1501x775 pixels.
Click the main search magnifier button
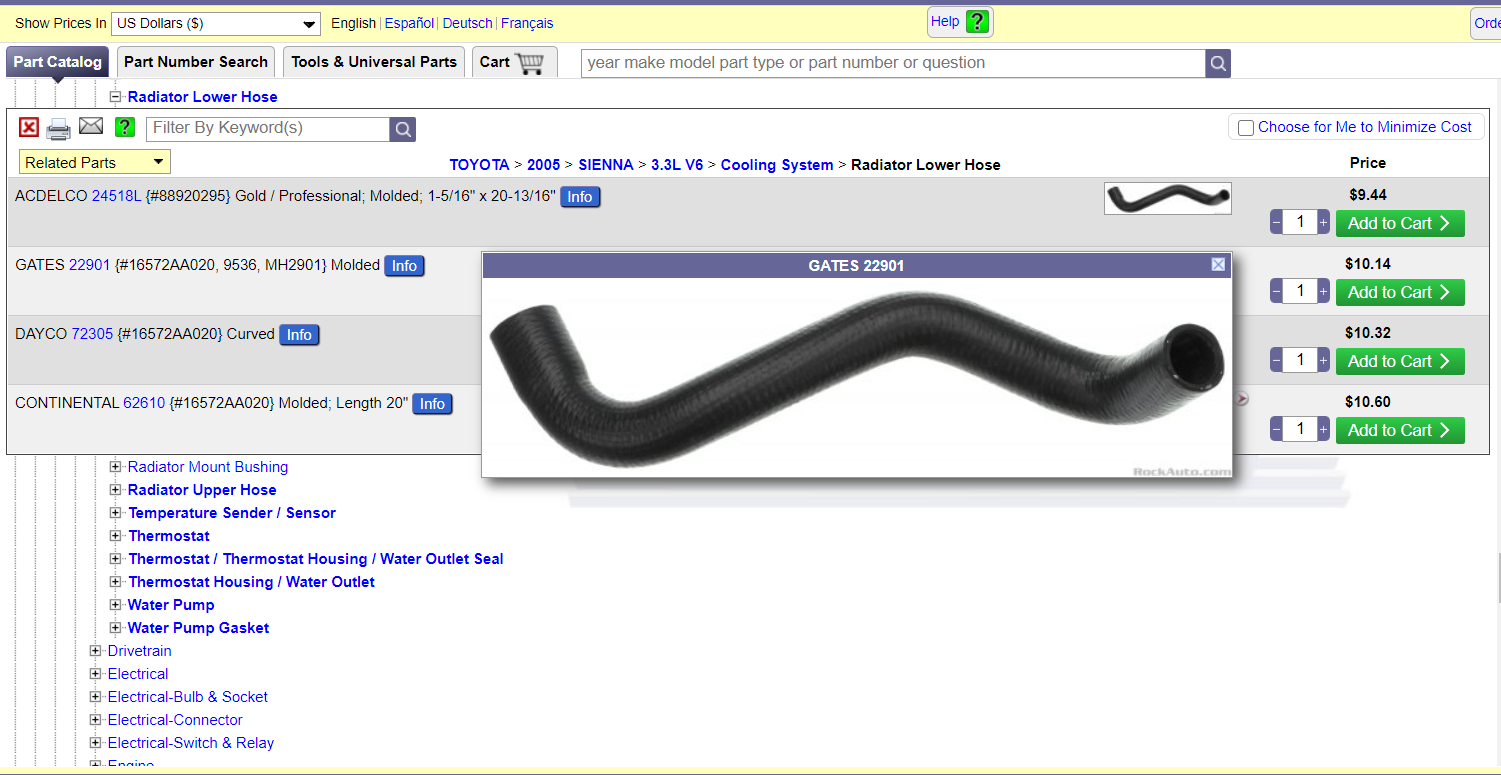click(x=1218, y=63)
